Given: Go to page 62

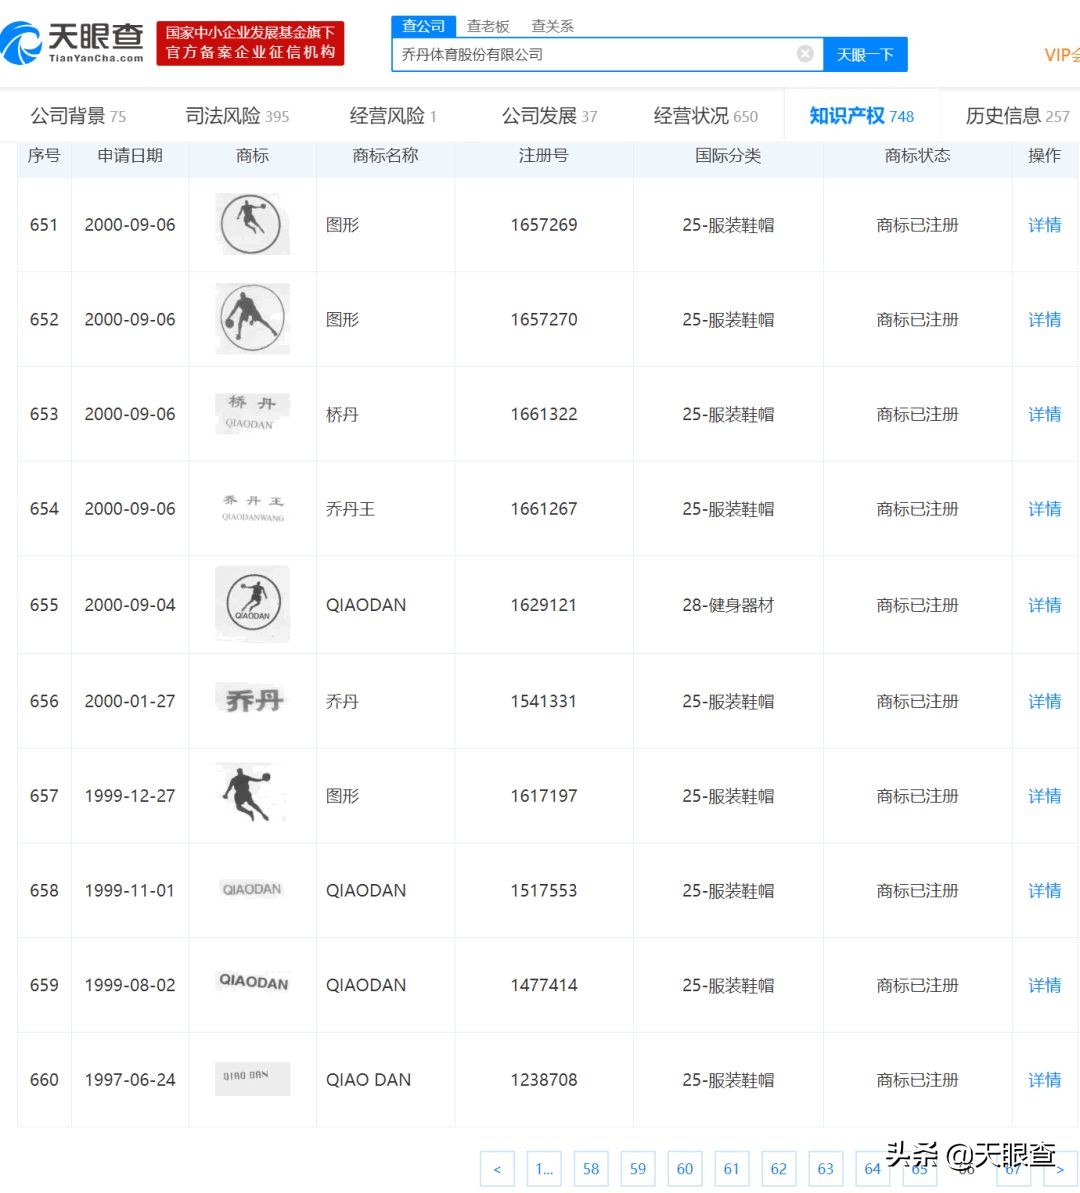Looking at the screenshot, I should pos(779,1169).
